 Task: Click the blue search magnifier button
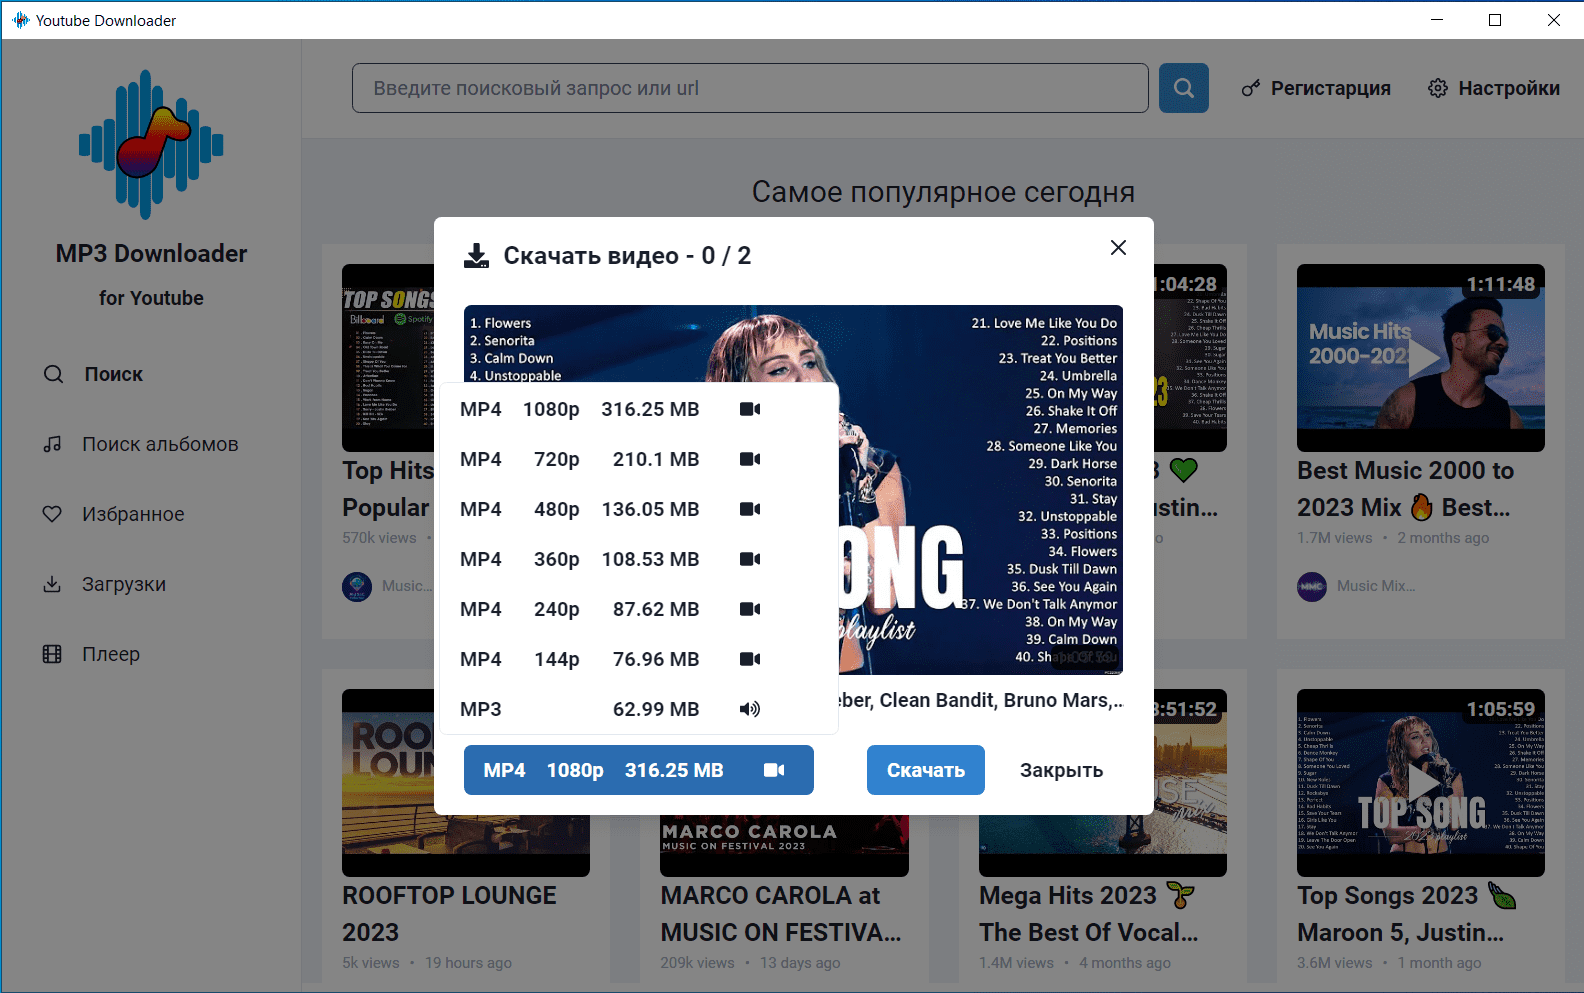1183,88
